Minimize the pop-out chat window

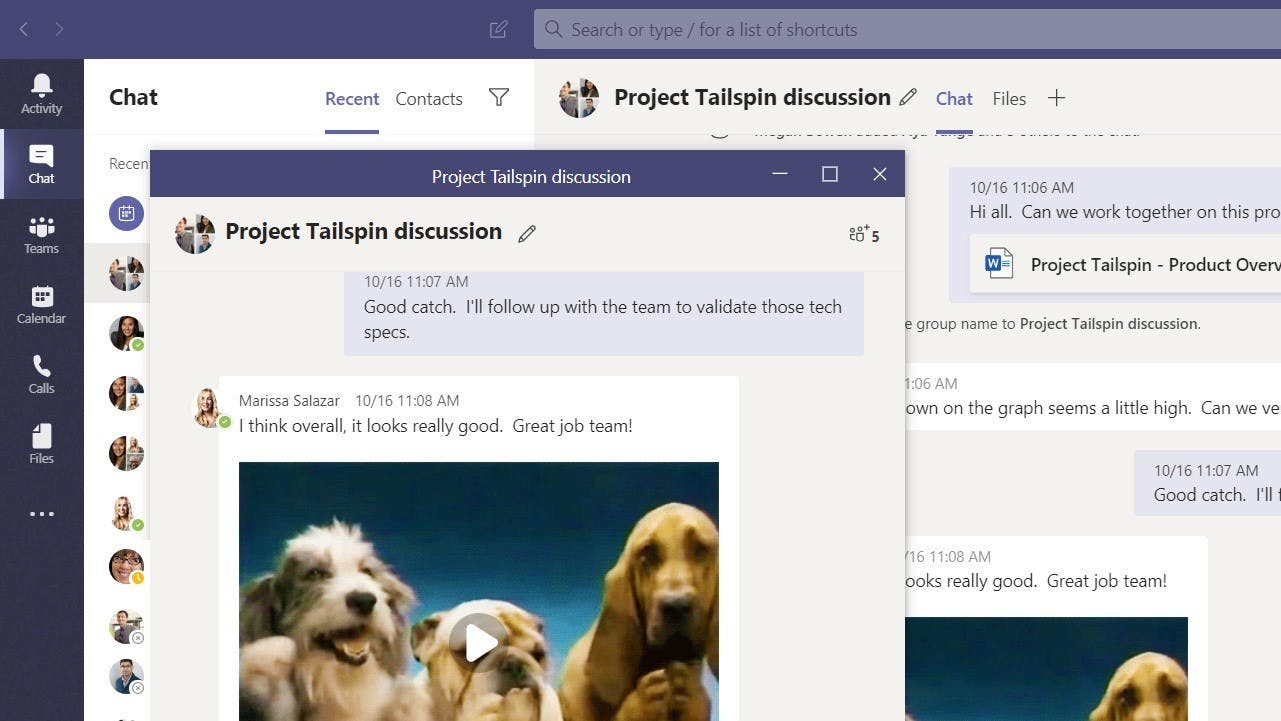coord(780,174)
